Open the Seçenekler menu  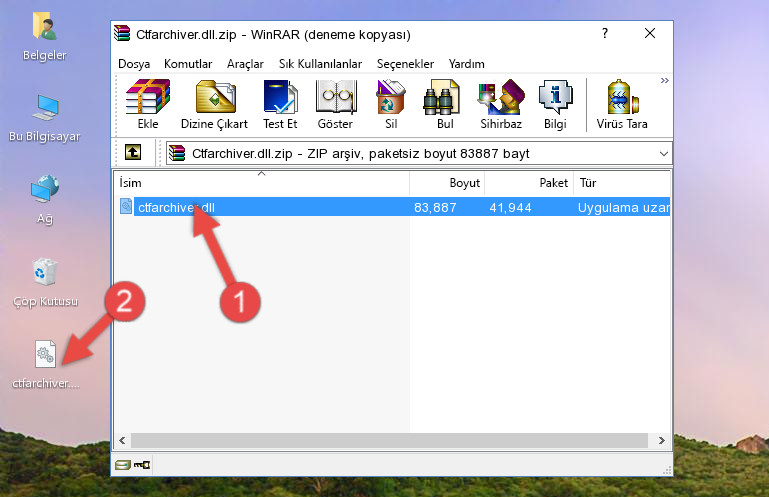click(405, 64)
